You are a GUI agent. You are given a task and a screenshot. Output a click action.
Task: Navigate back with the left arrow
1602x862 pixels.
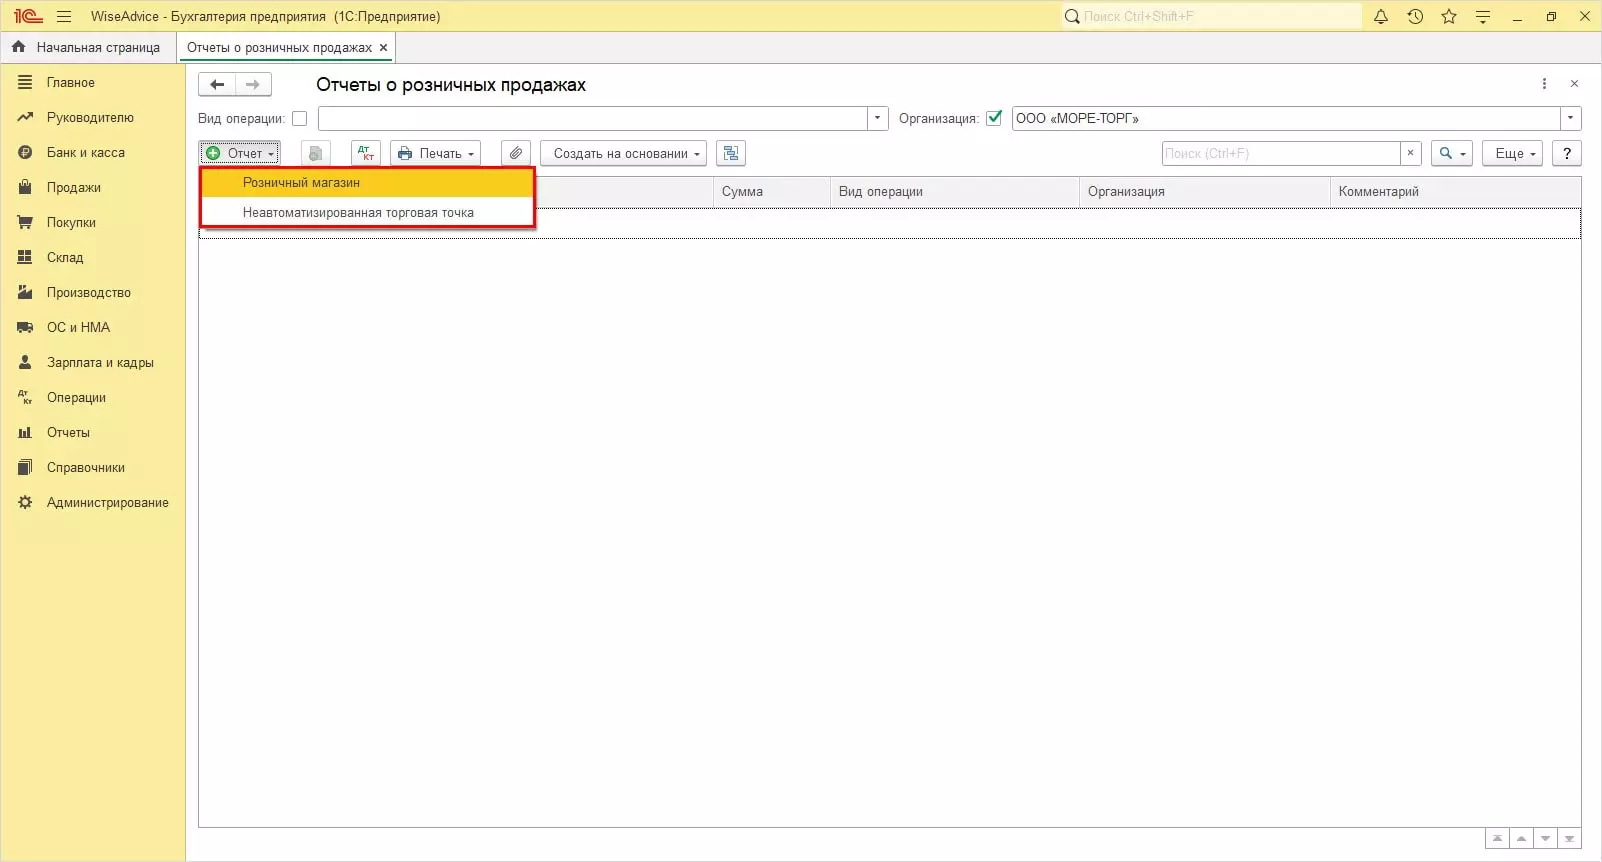point(217,85)
